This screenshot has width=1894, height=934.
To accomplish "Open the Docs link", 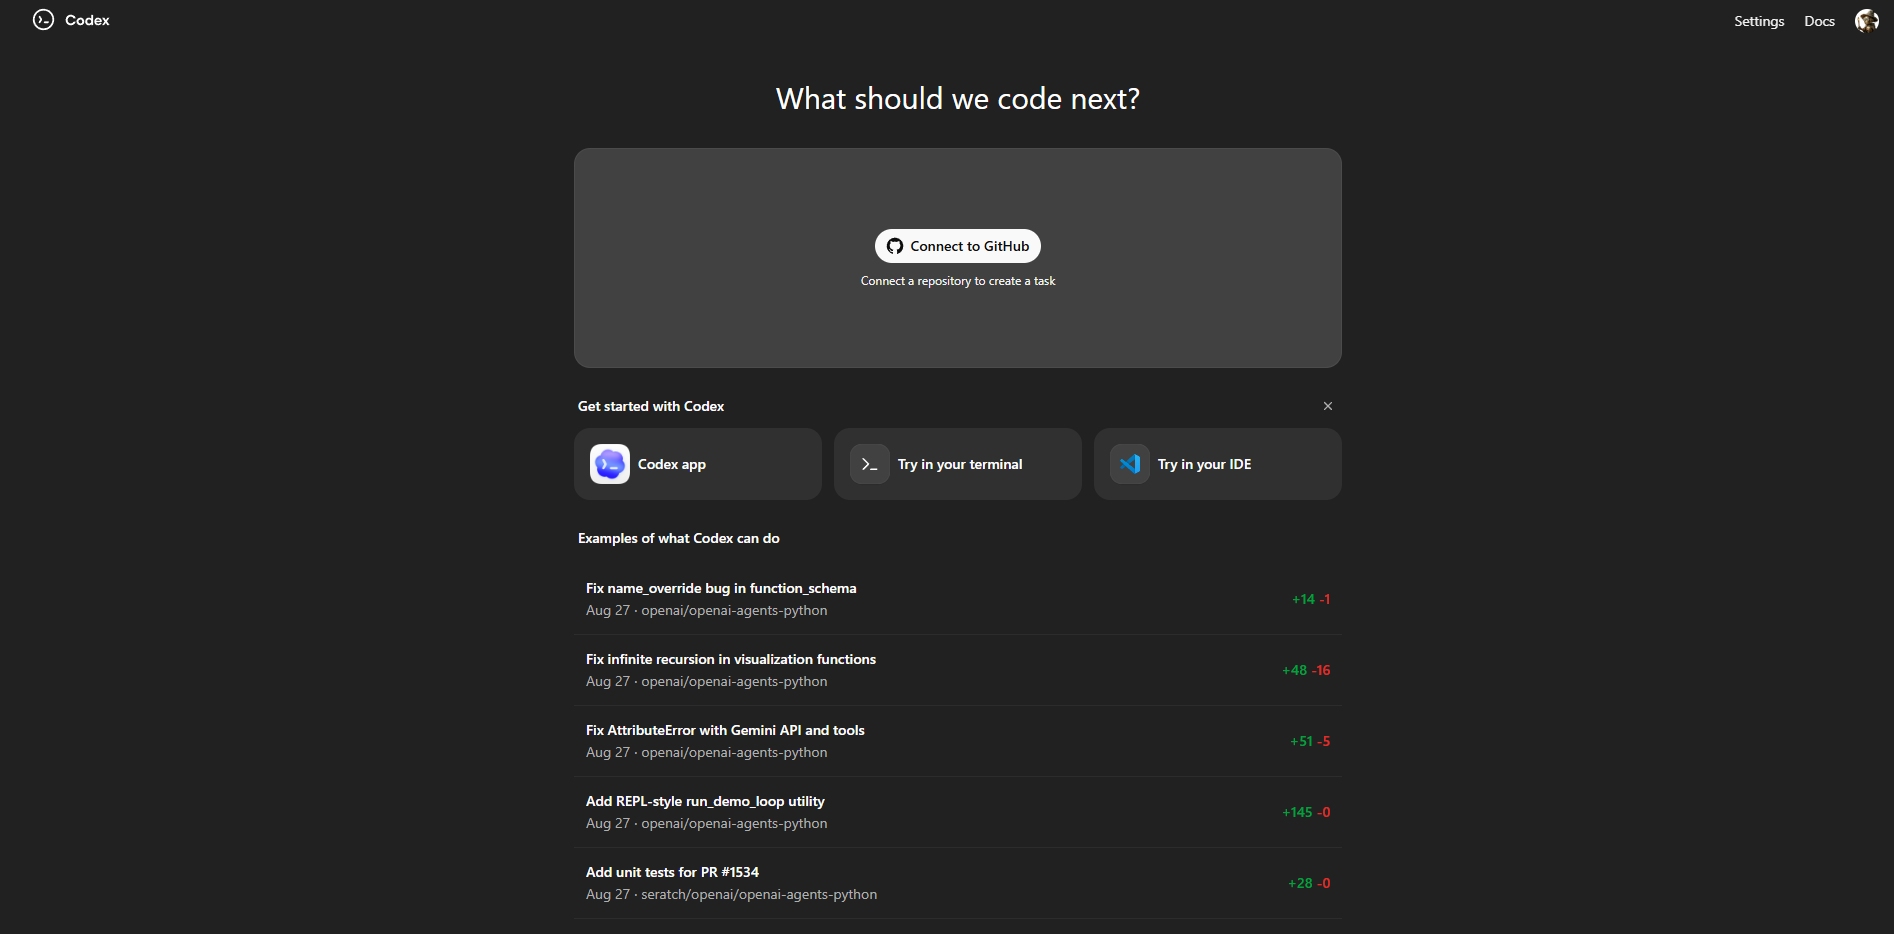I will pos(1819,21).
